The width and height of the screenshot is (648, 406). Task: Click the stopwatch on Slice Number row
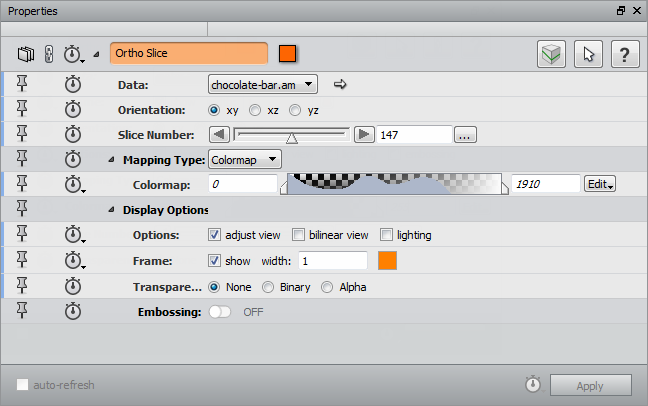[73, 134]
